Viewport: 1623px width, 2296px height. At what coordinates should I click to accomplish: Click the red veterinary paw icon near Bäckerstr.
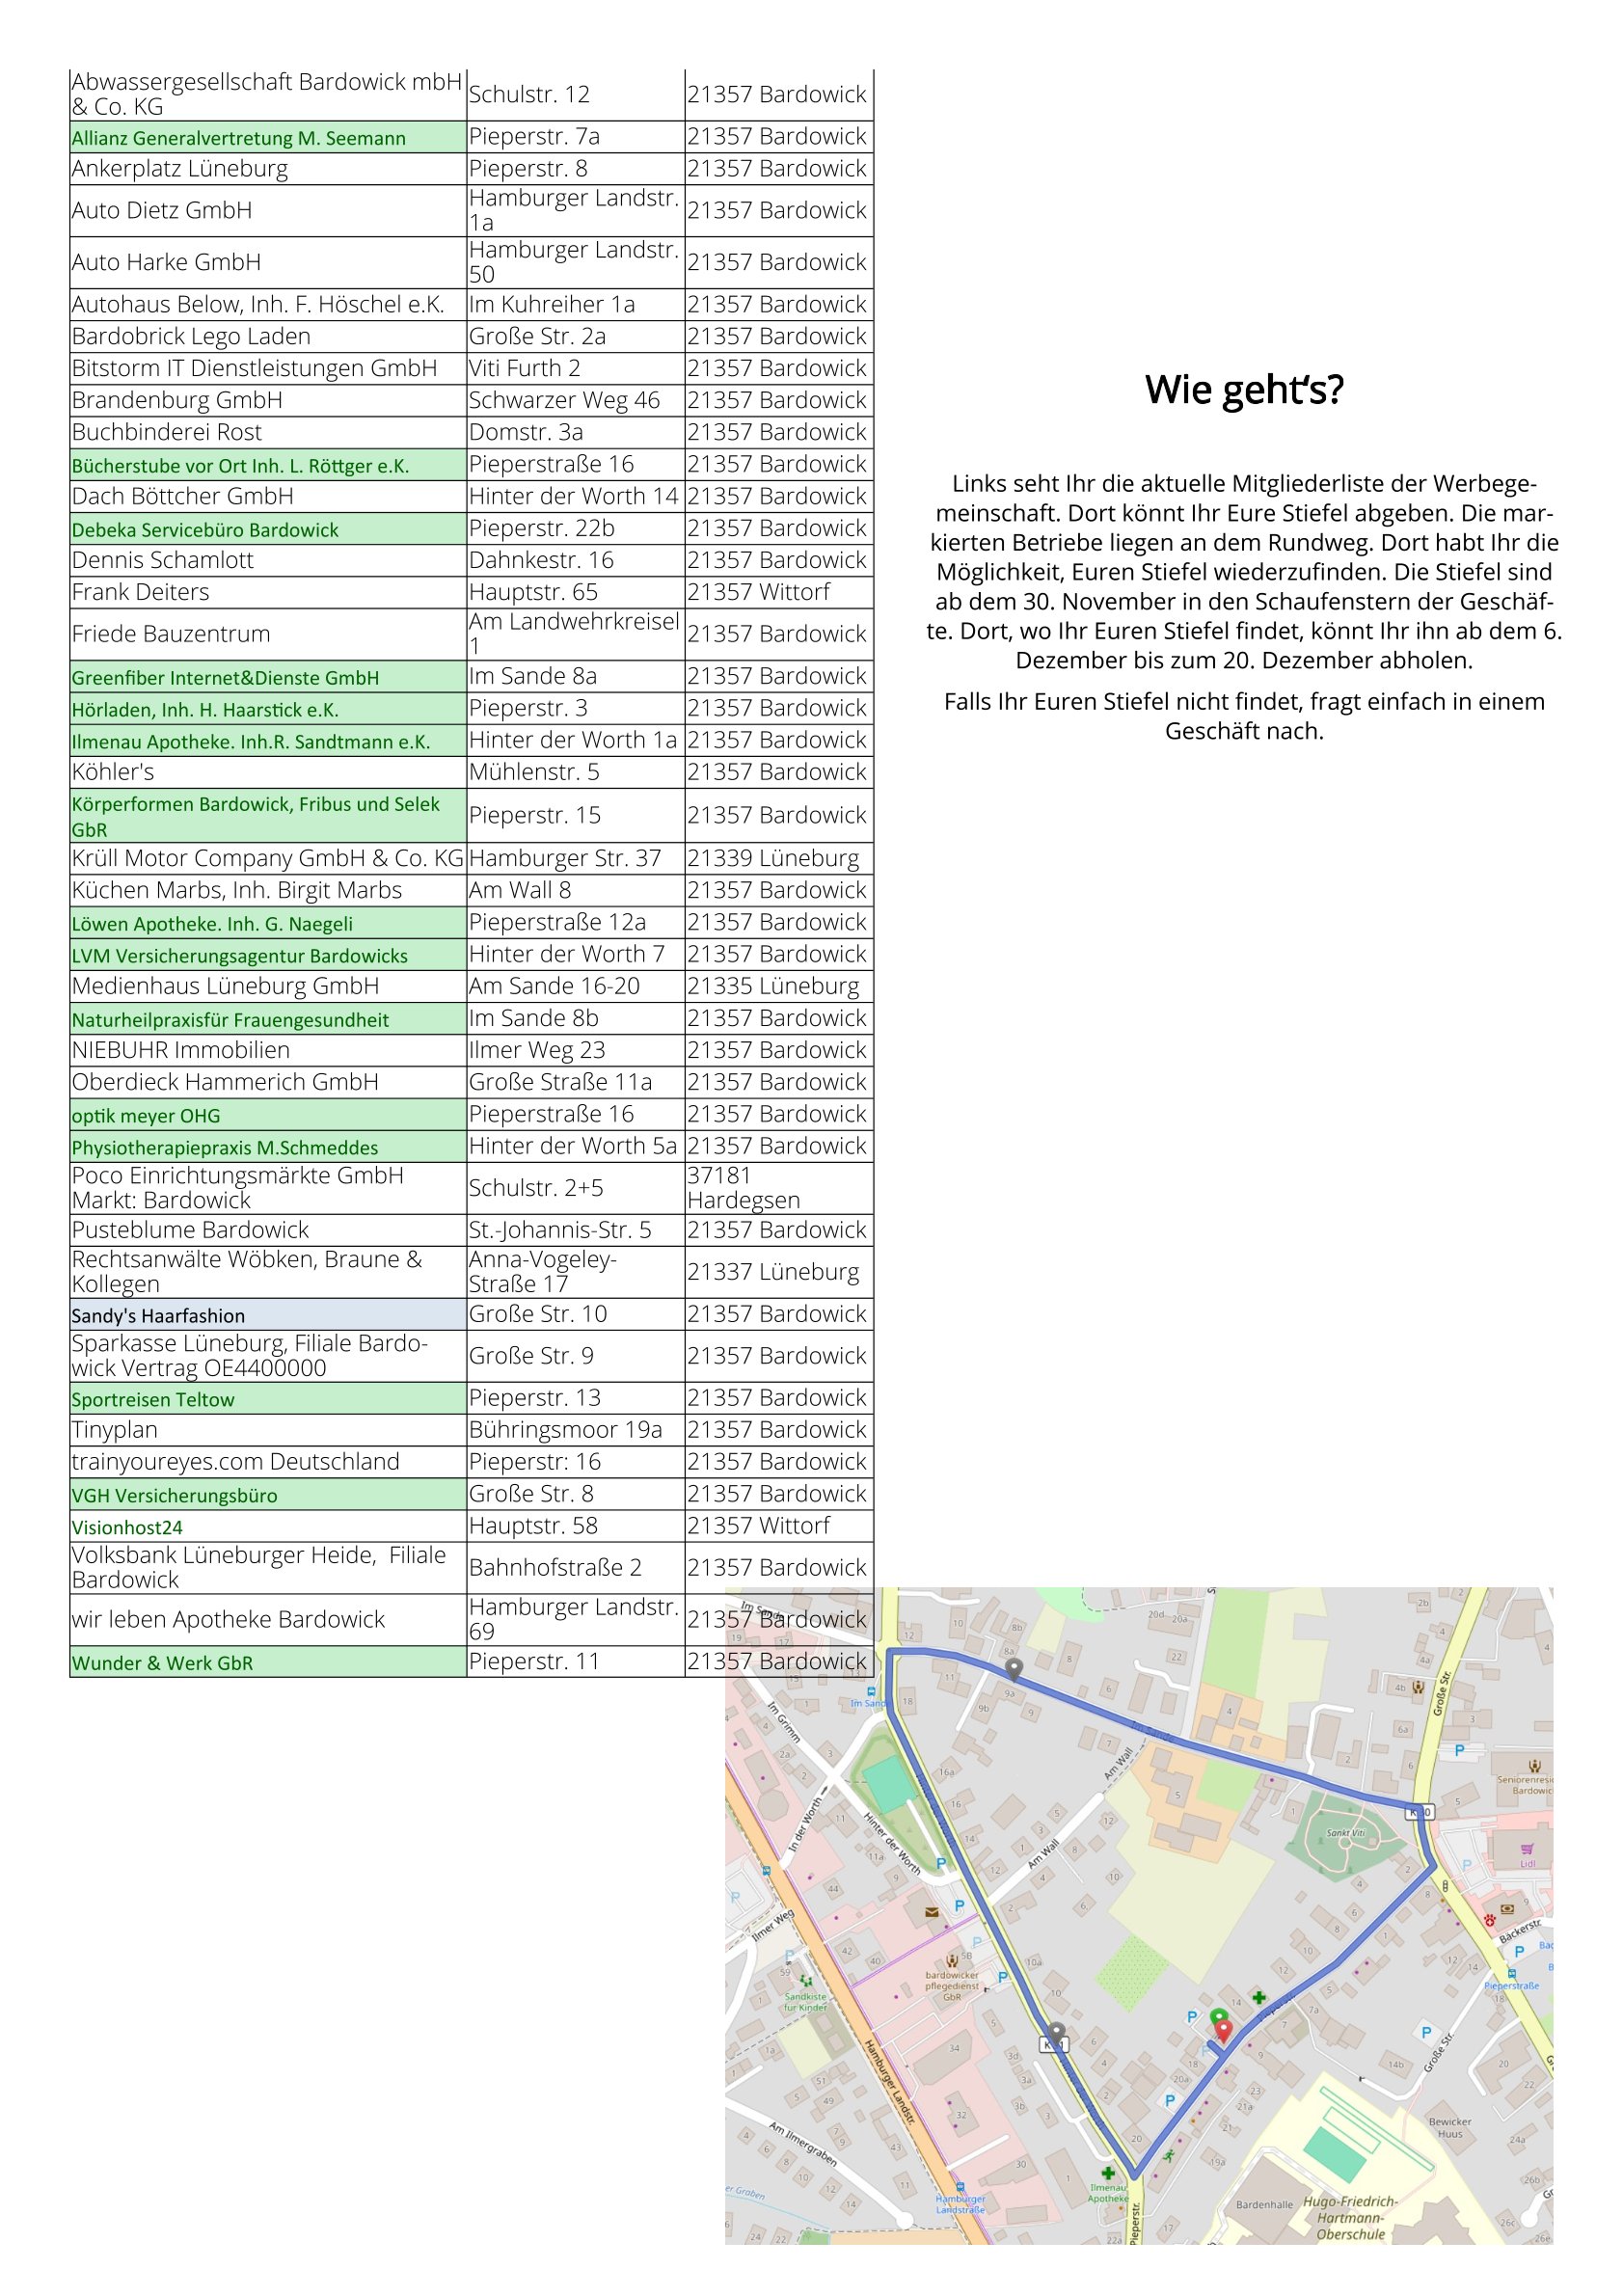click(x=1489, y=1919)
